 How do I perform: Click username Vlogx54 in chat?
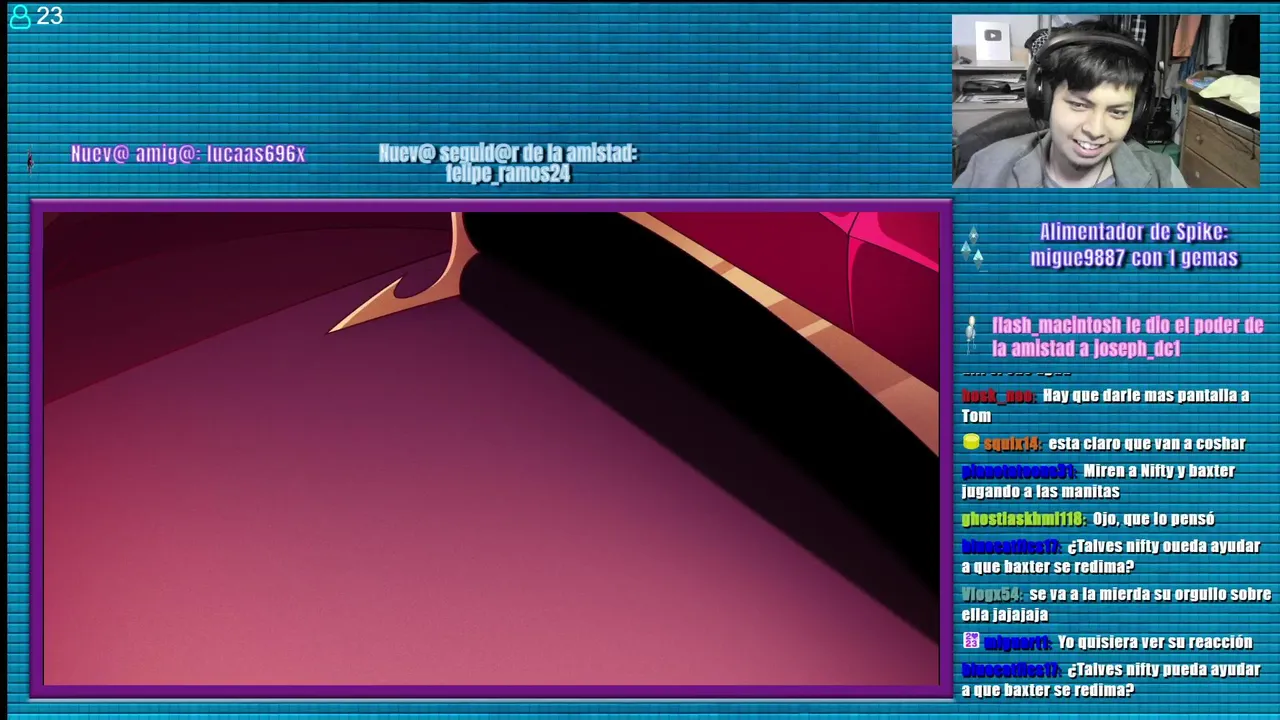tap(992, 594)
